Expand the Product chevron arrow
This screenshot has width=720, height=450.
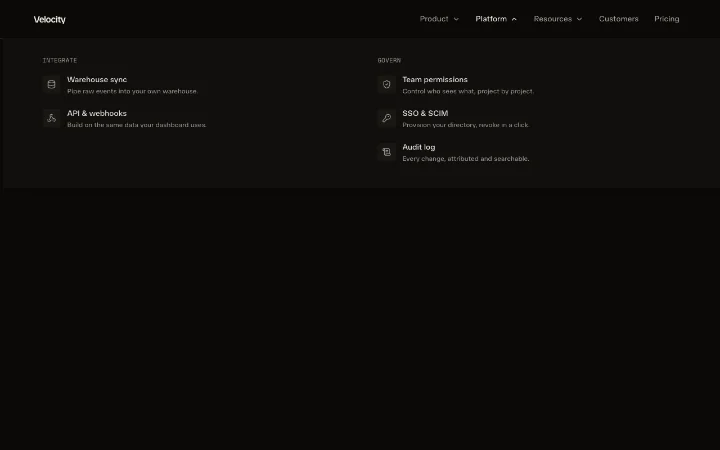point(456,19)
